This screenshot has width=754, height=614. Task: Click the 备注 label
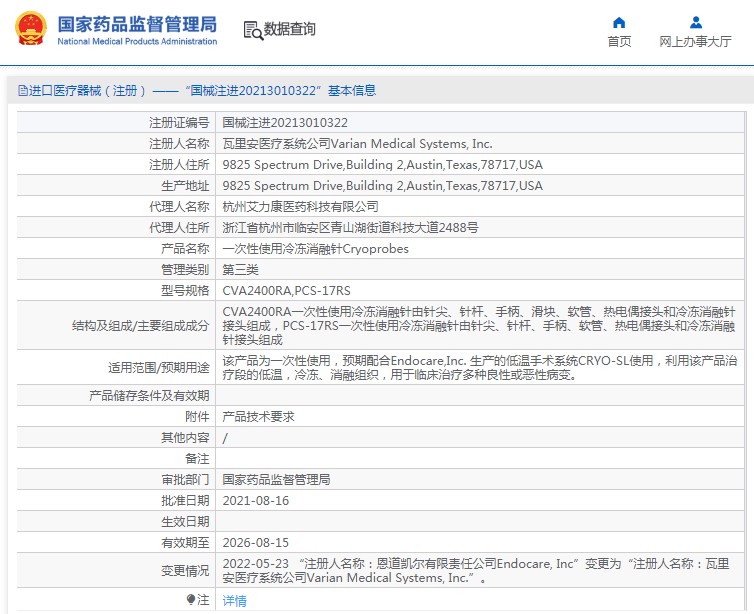pos(197,458)
